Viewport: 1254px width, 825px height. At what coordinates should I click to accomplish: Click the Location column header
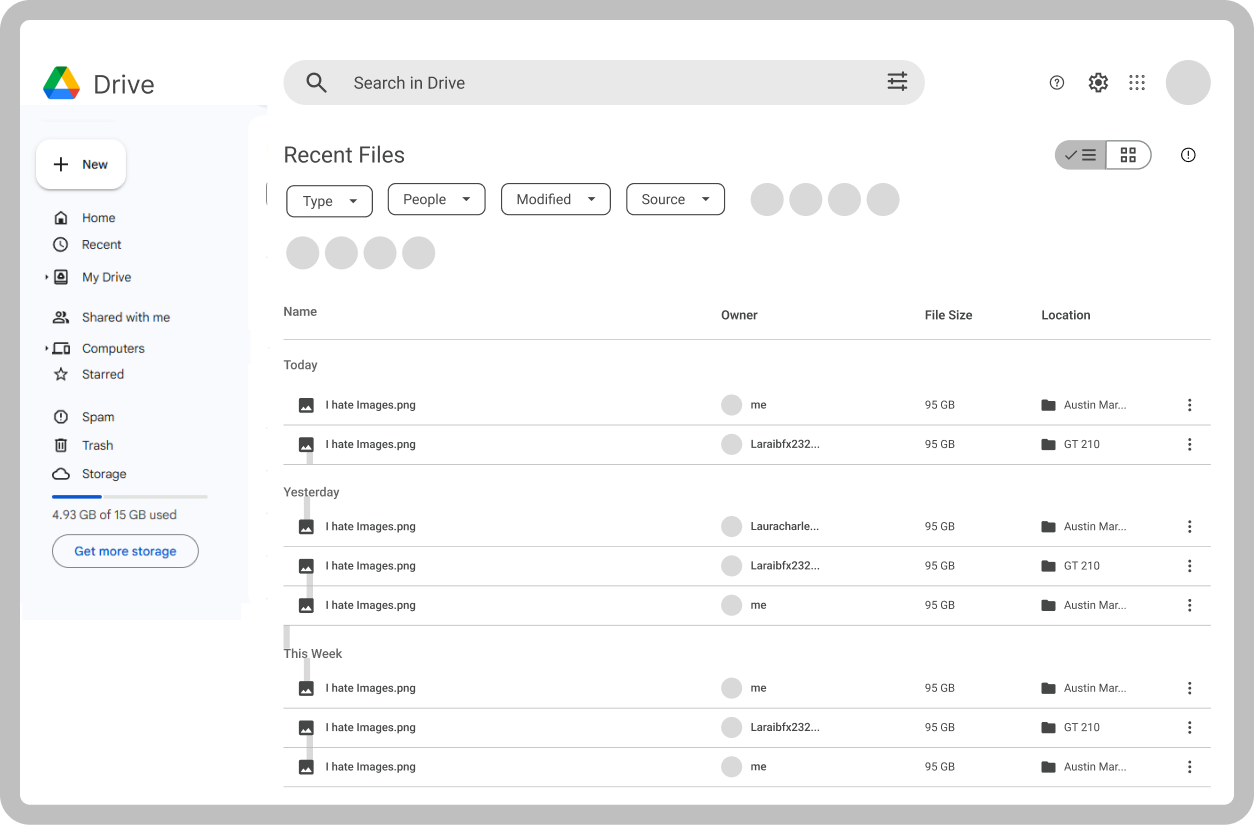(x=1065, y=315)
